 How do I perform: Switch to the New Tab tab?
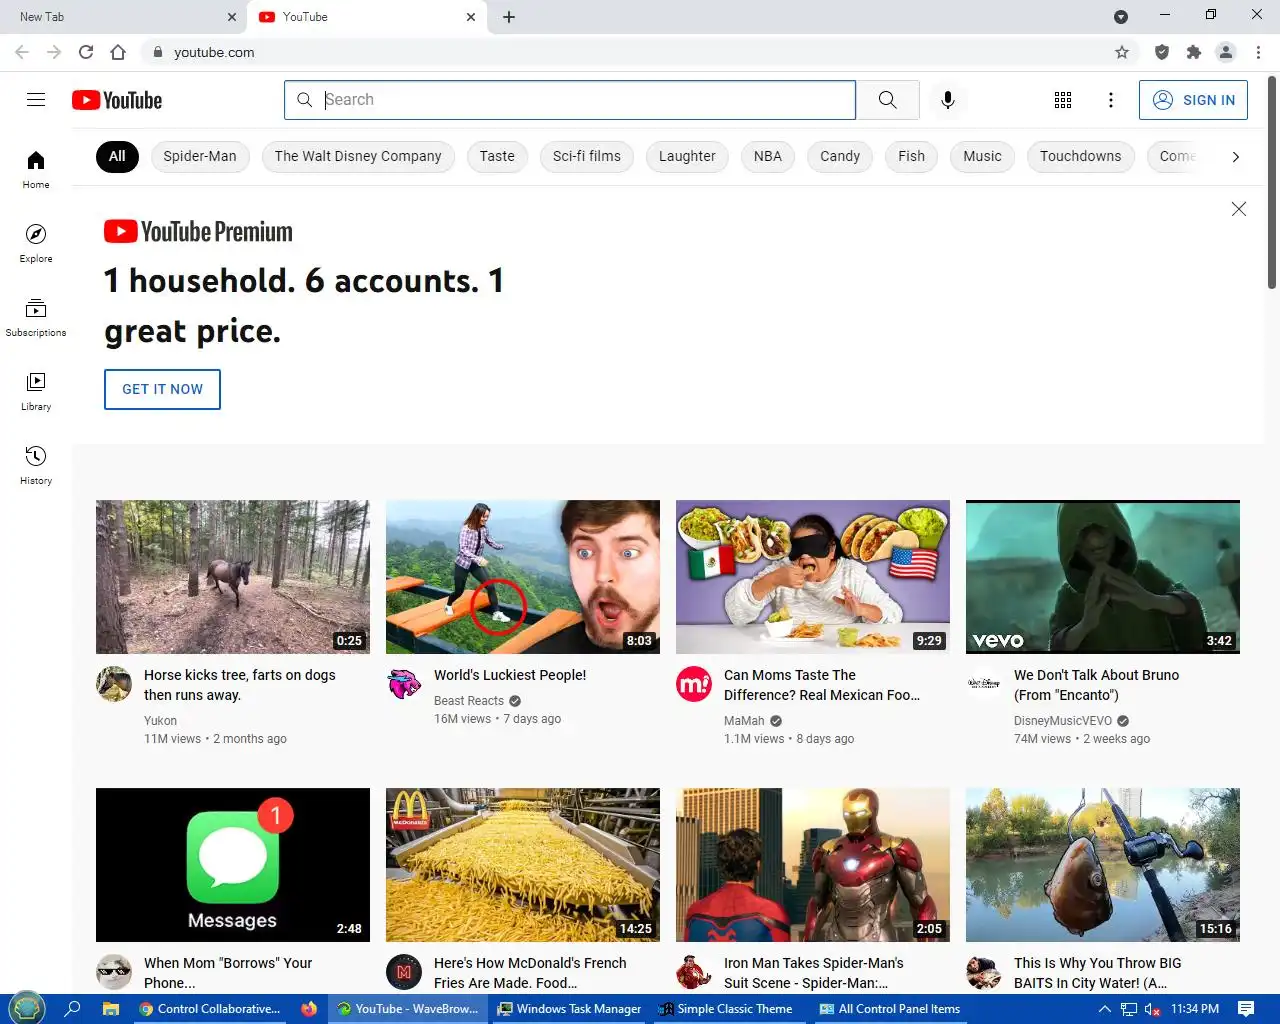click(120, 17)
